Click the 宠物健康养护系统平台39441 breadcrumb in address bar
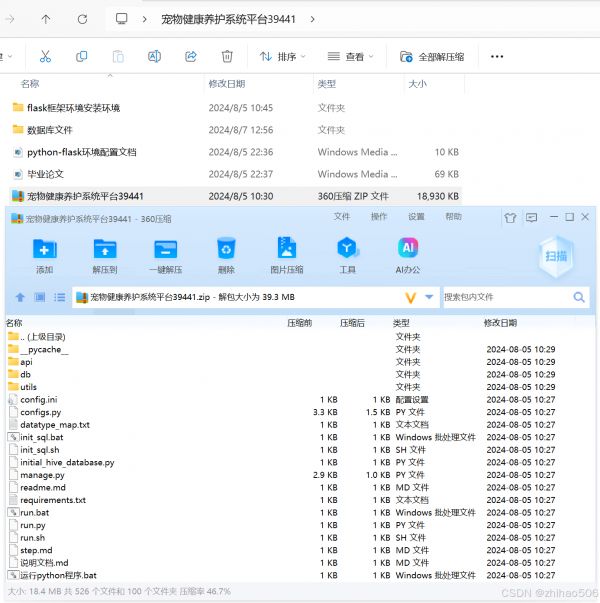Image resolution: width=600 pixels, height=603 pixels. click(228, 19)
